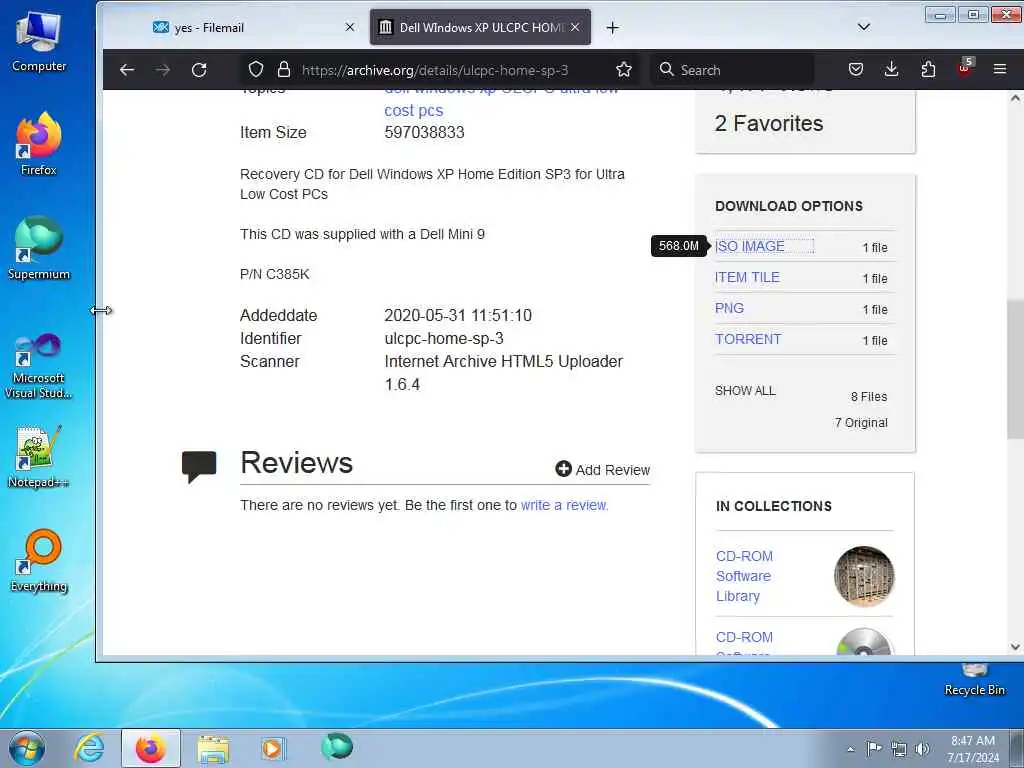
Task: Open a new browser tab
Action: (612, 27)
